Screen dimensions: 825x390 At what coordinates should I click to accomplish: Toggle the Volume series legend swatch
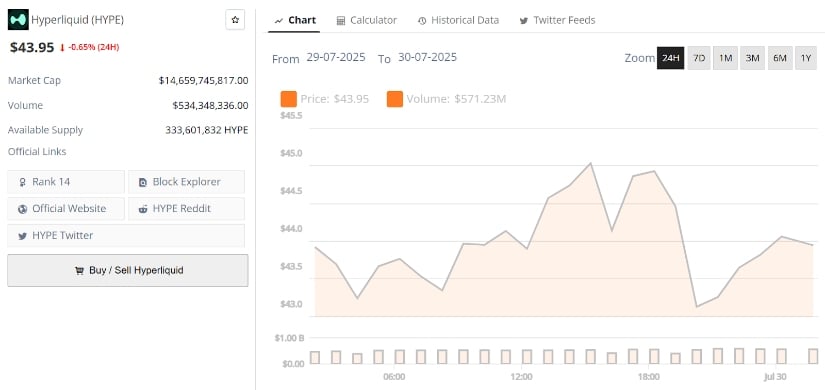click(395, 99)
